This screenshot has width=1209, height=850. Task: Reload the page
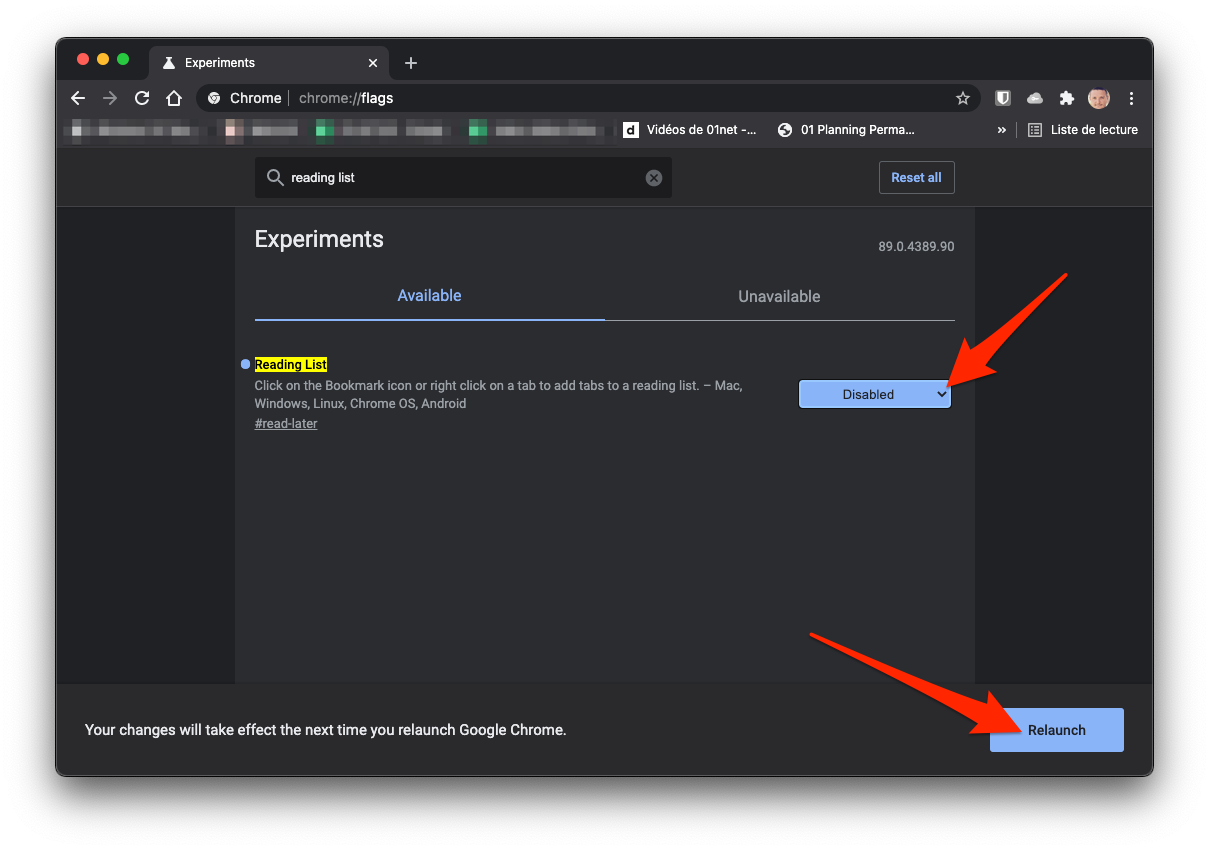pos(142,98)
